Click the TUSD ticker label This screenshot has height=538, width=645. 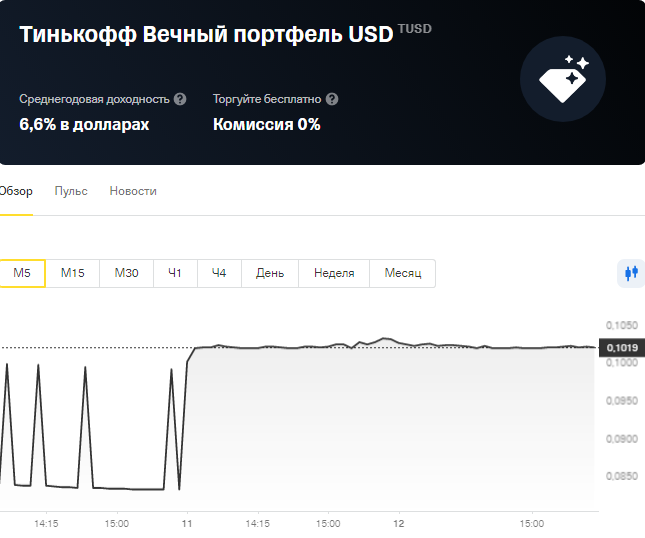pyautogui.click(x=415, y=29)
